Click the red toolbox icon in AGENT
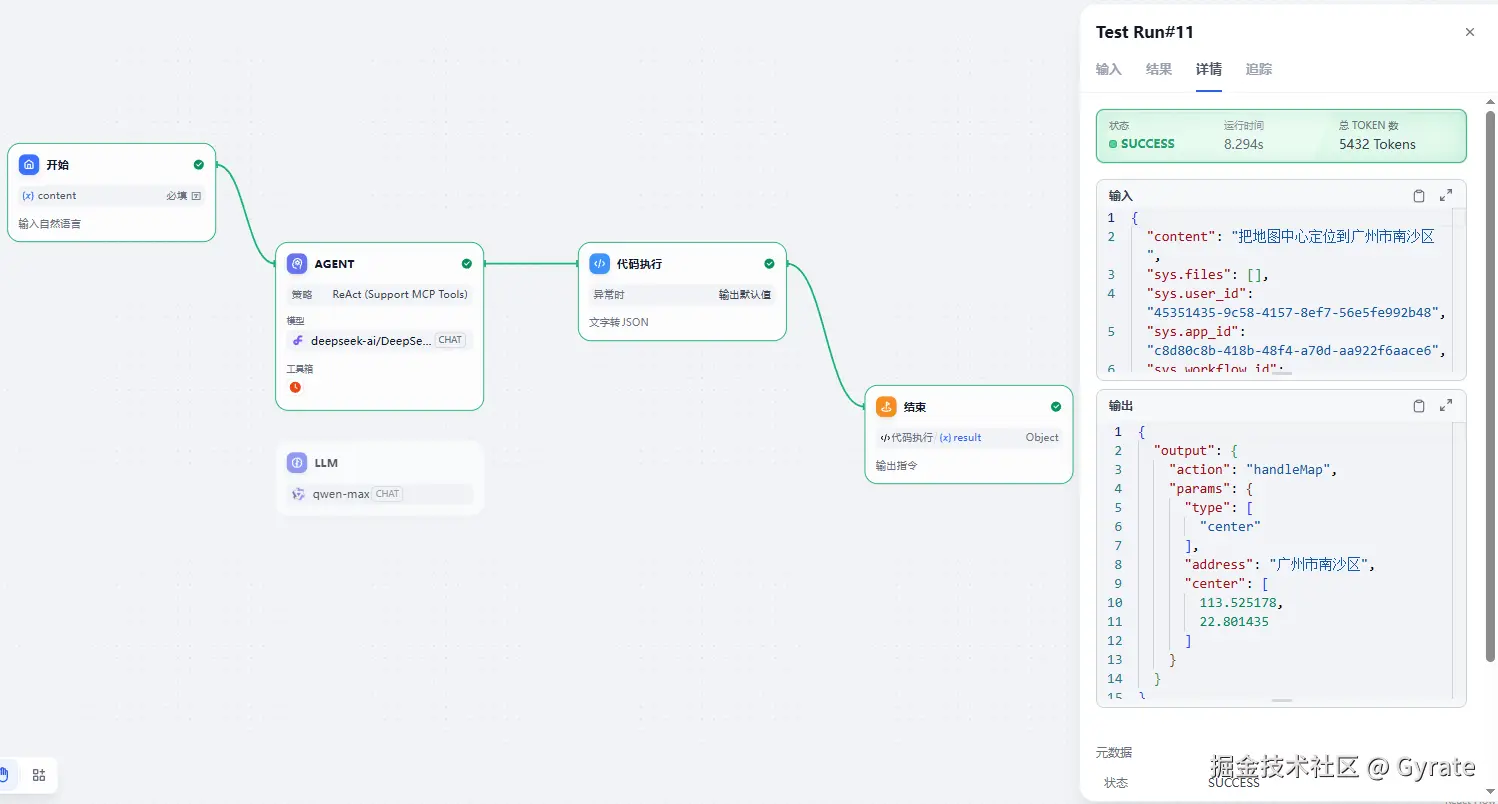 [x=295, y=387]
